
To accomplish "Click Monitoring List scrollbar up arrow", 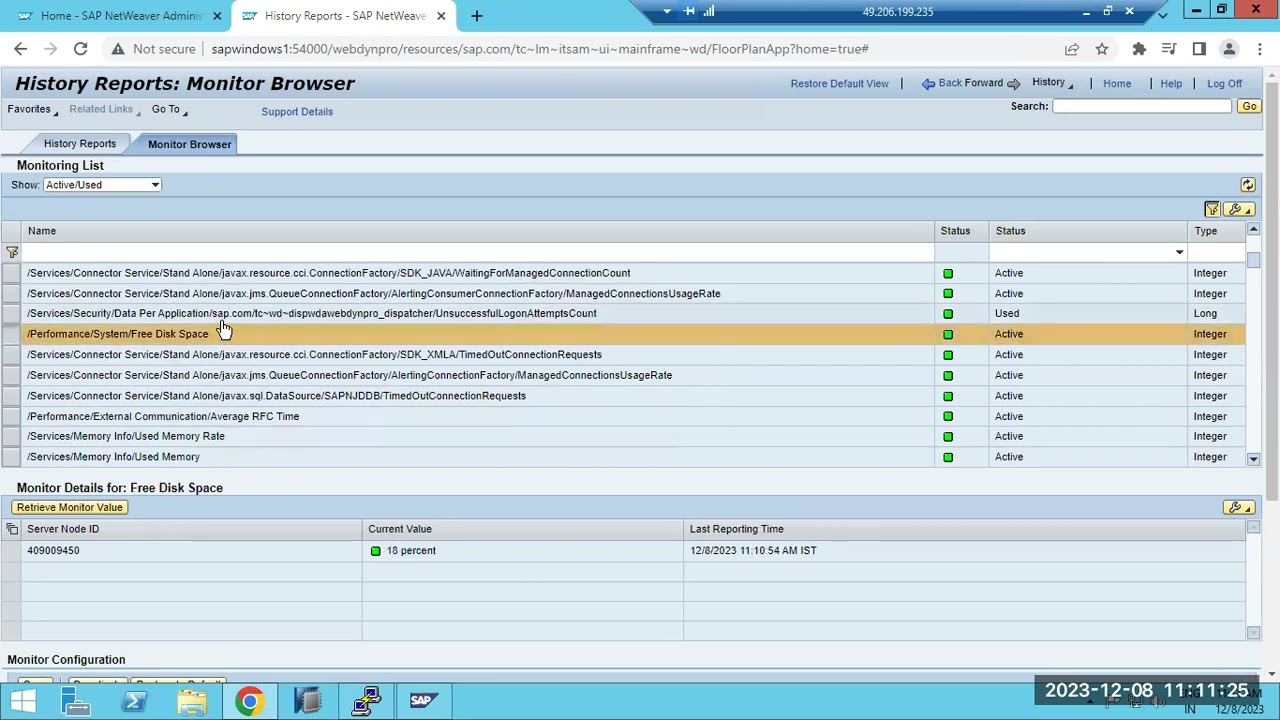I will [1253, 231].
